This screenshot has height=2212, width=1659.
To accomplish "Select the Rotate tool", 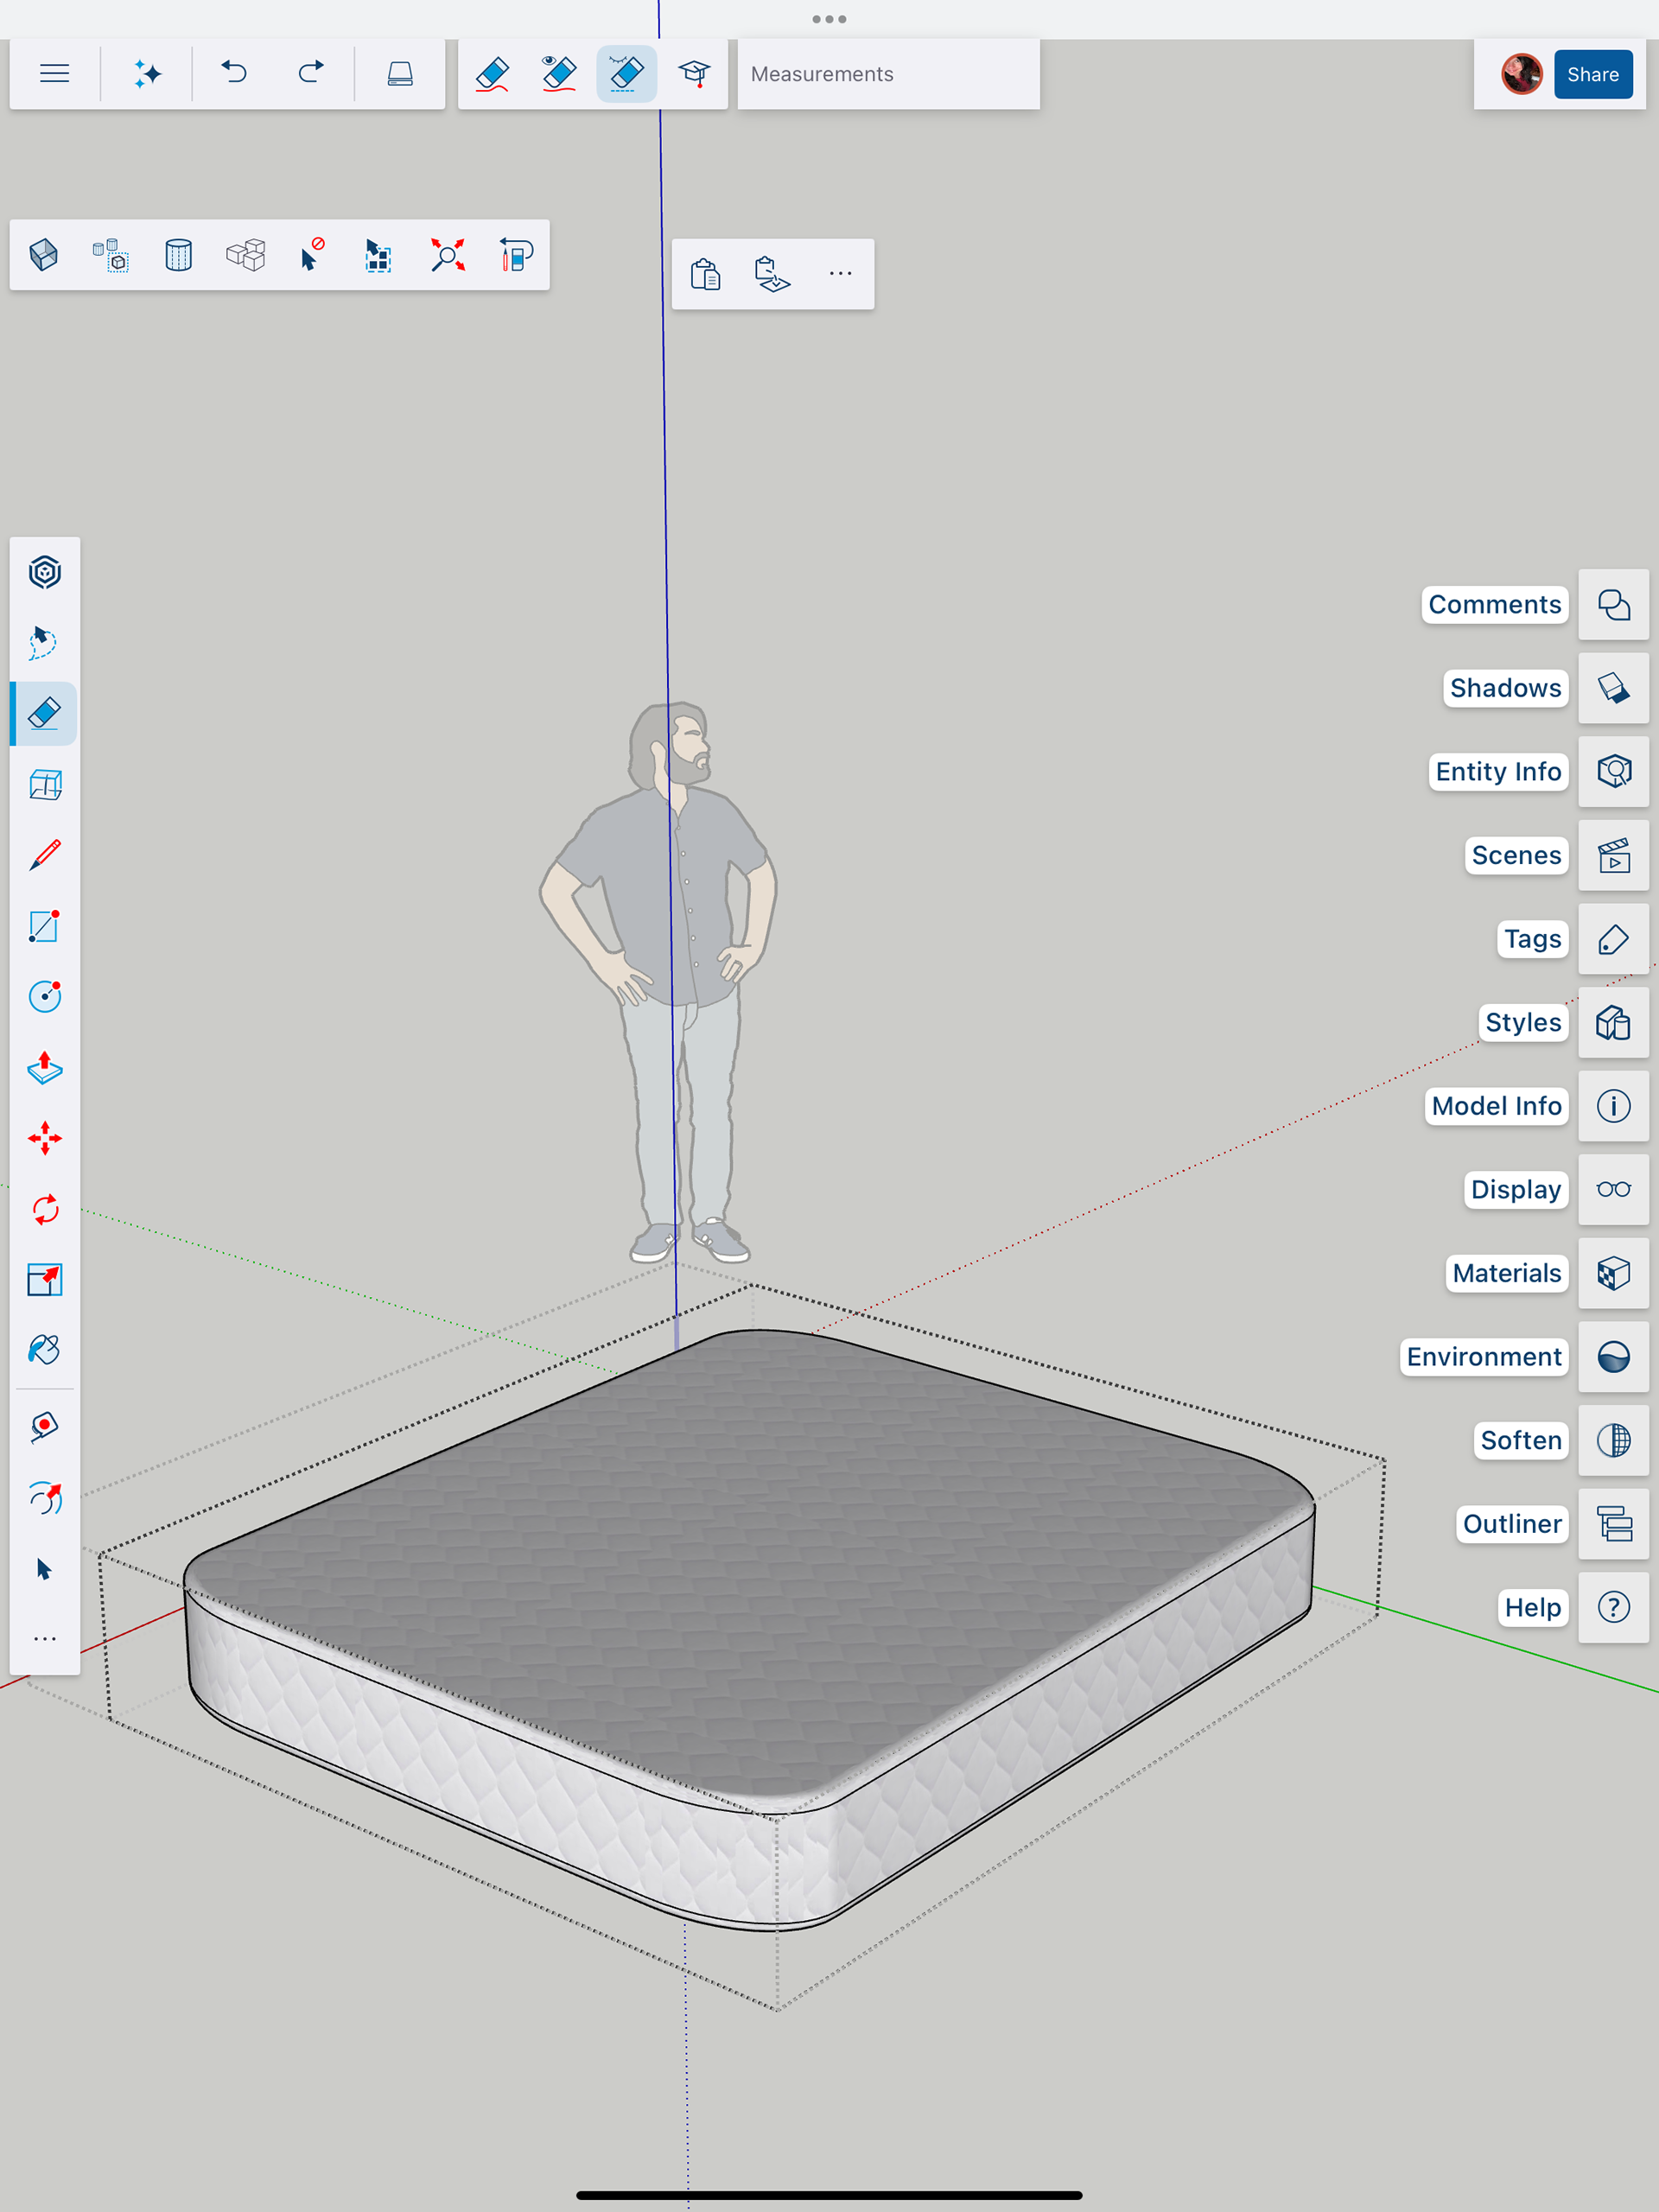I will tap(44, 1209).
